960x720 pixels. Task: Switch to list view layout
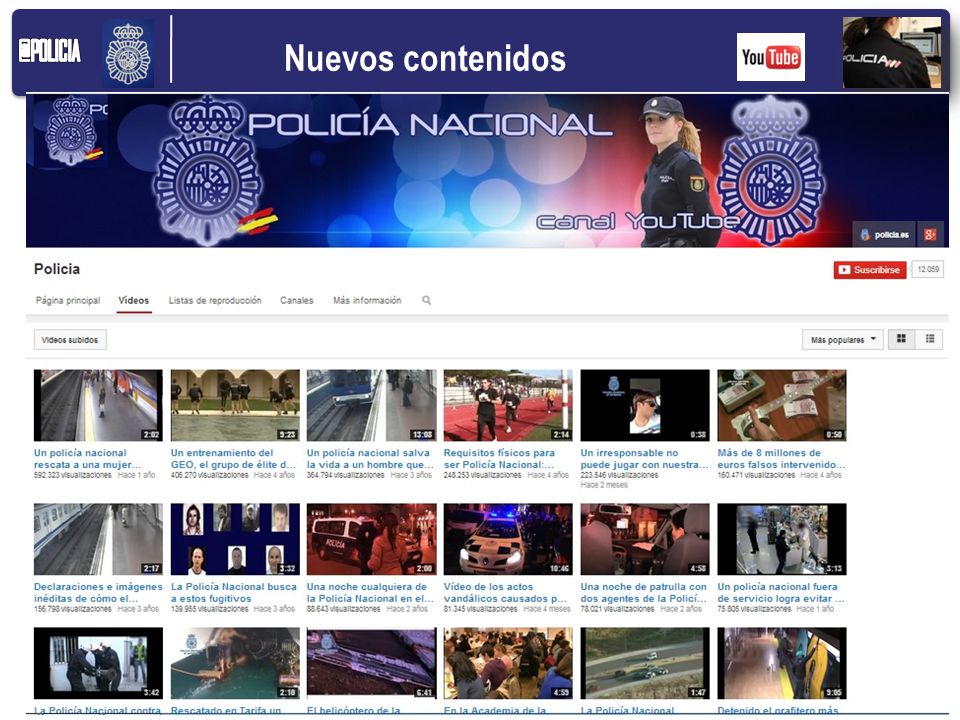pyautogui.click(x=929, y=339)
